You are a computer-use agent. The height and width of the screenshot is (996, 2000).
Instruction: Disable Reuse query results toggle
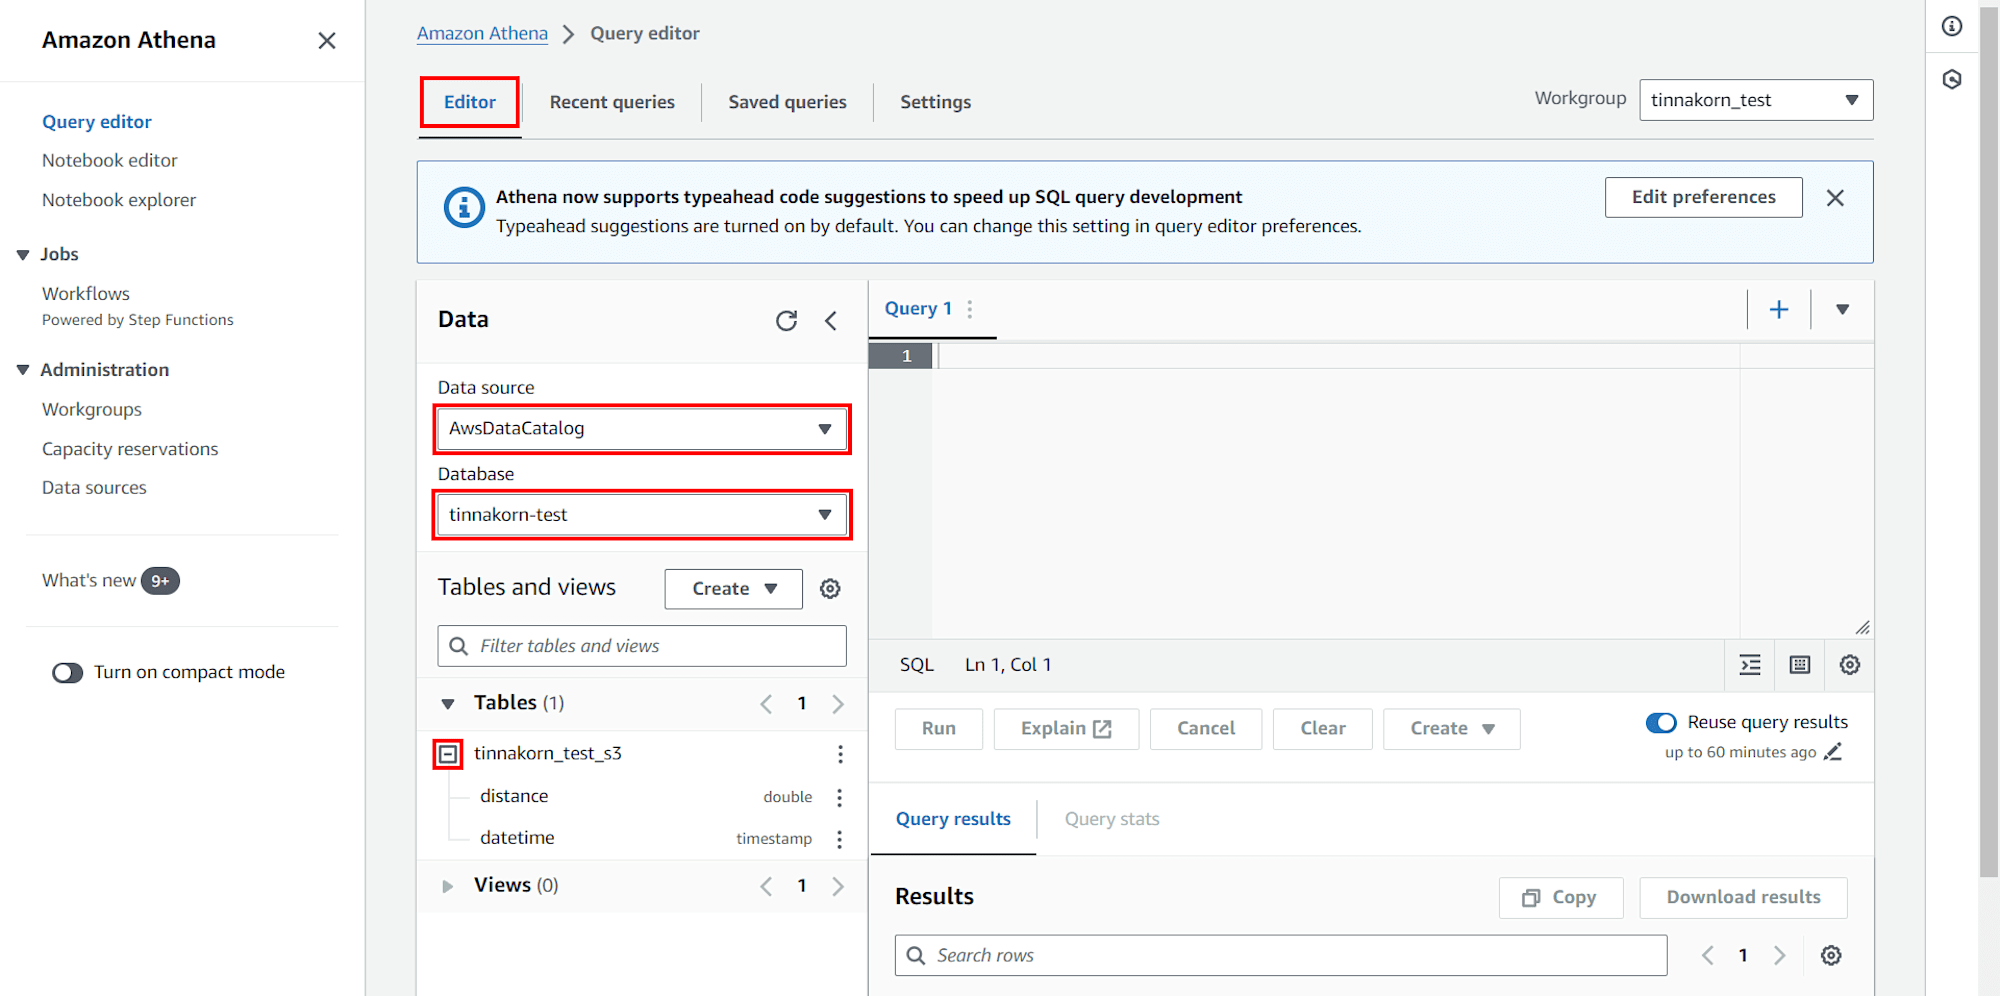click(1661, 722)
